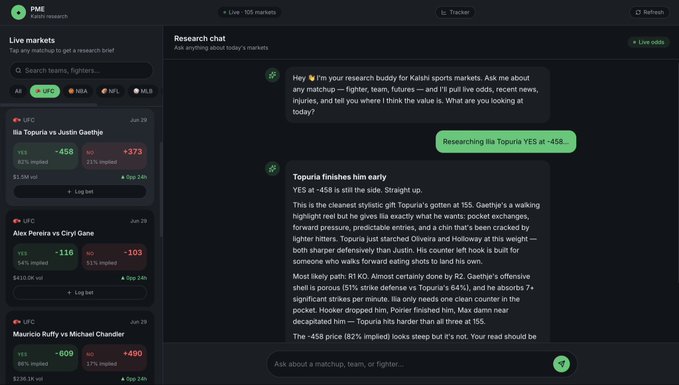The image size is (679, 385).
Task: Click $410.0K vol on Pereira card
Action: point(28,278)
